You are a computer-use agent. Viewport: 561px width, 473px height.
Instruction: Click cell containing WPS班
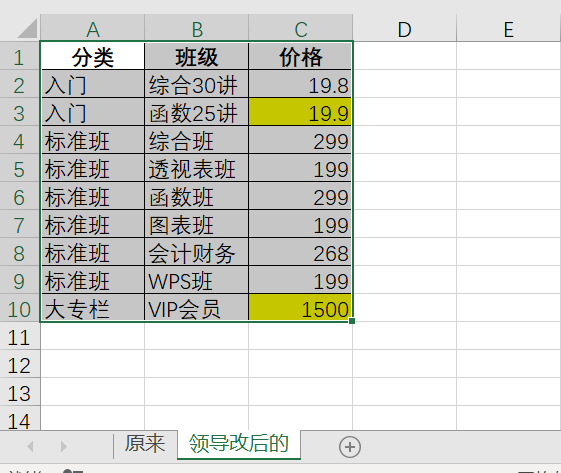[197, 280]
